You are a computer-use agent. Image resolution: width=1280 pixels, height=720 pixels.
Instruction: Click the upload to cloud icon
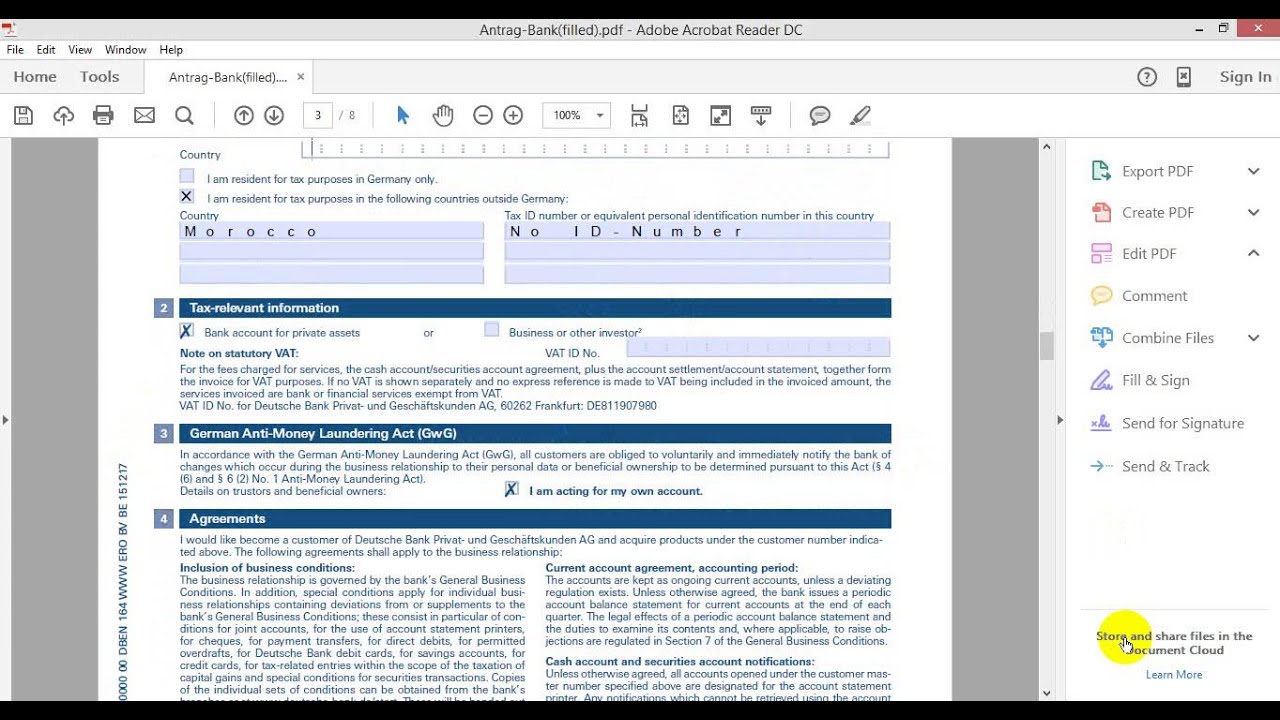[x=64, y=116]
